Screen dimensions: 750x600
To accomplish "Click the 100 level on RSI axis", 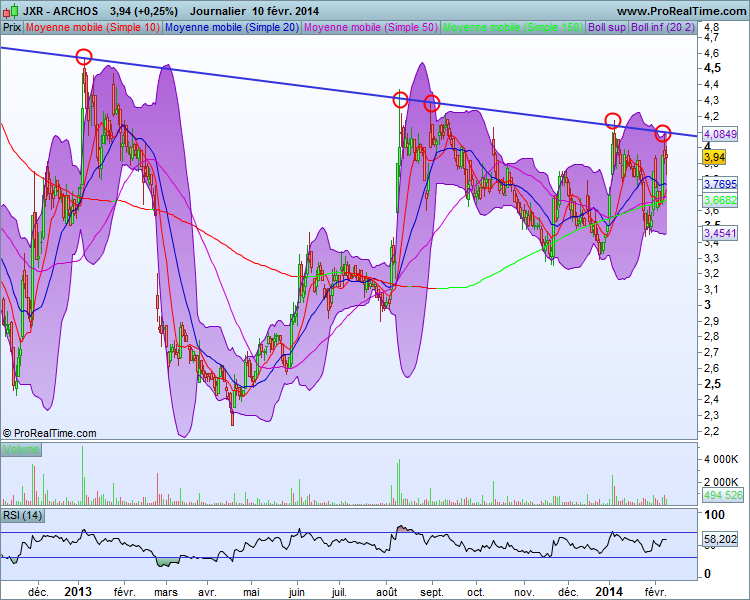I will (715, 515).
